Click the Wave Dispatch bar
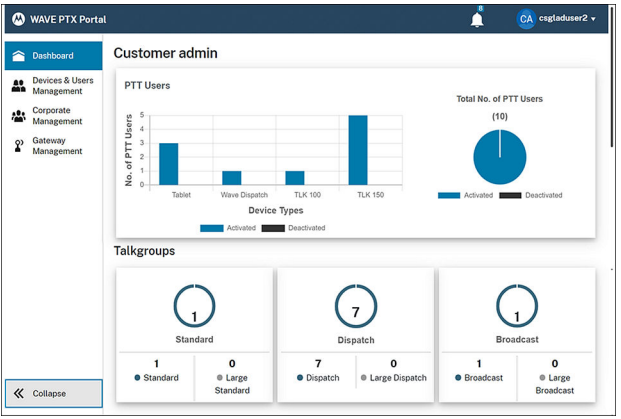This screenshot has width=621, height=419. (232, 178)
